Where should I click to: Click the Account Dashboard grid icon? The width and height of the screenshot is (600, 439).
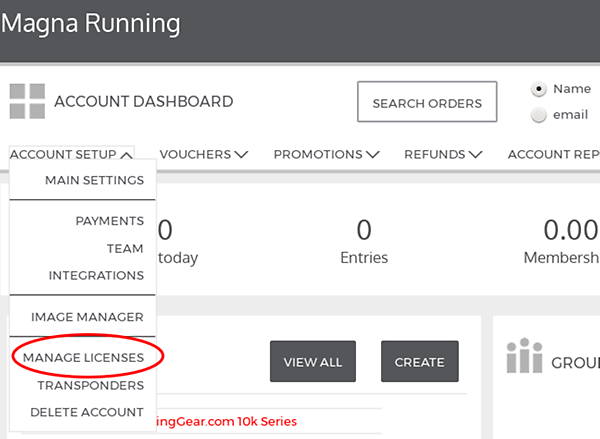pos(27,101)
